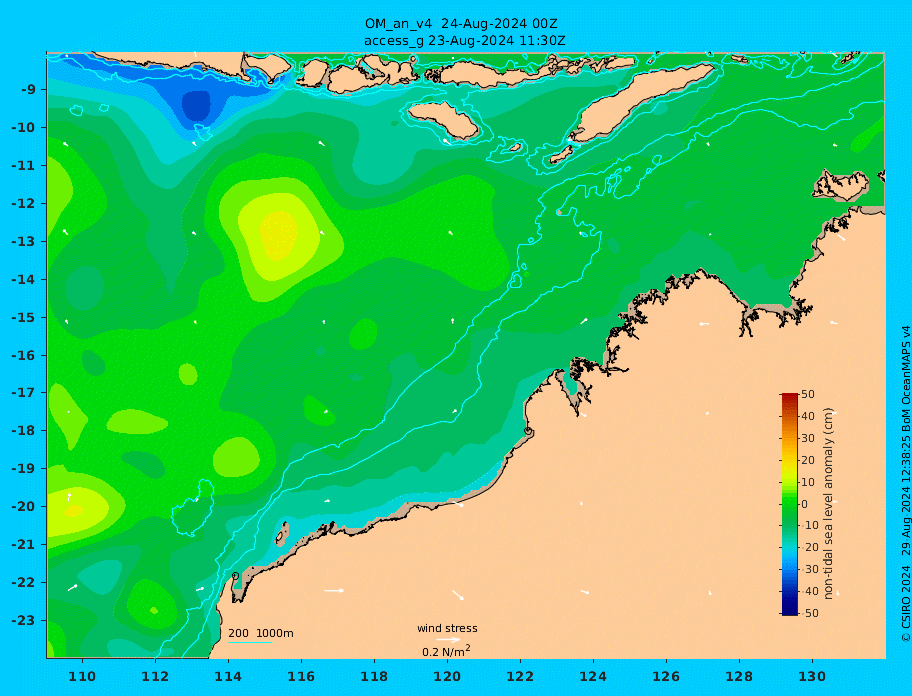This screenshot has width=912, height=696.
Task: Click the latitude axis label "-15"
Action: pyautogui.click(x=23, y=317)
